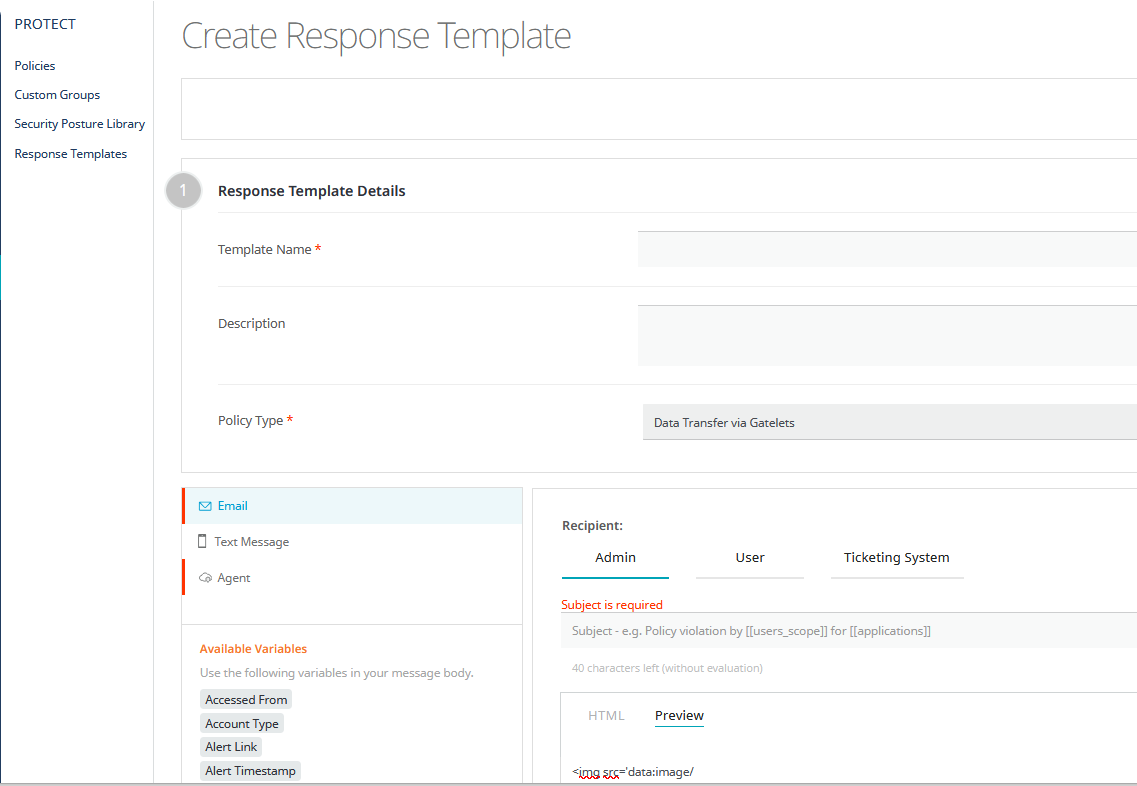The image size is (1137, 786).
Task: Click the Template Name input field
Action: 886,249
